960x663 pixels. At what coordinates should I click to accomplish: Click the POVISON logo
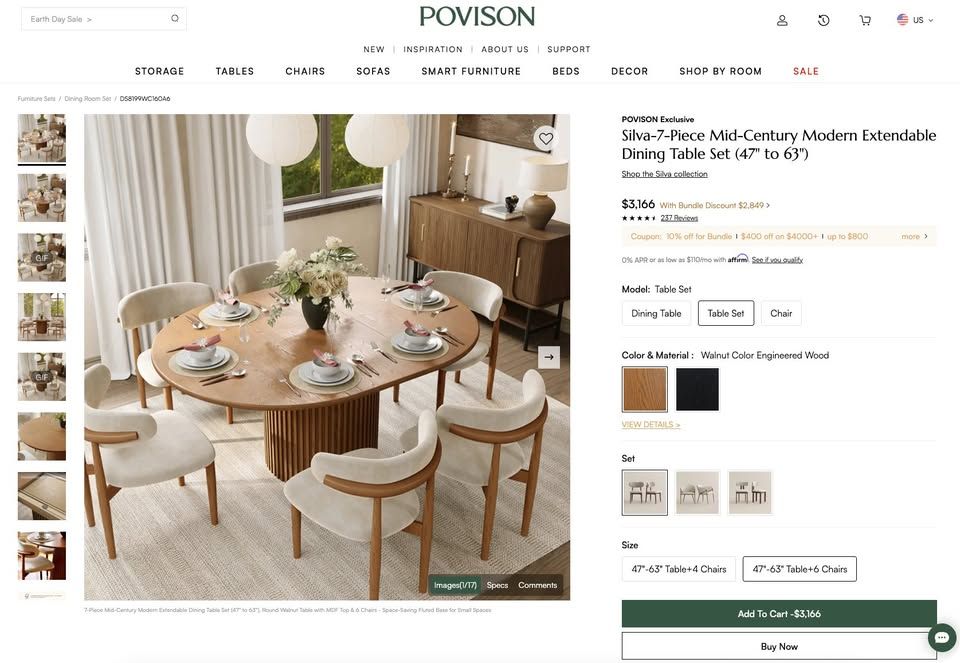tap(477, 17)
